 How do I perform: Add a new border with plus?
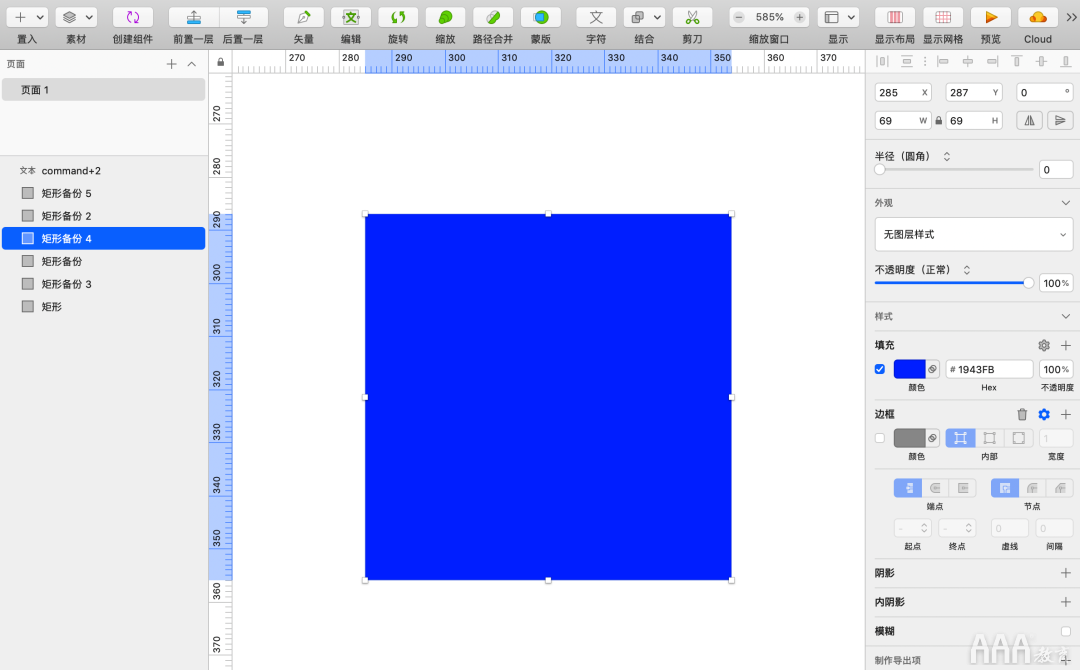1066,414
